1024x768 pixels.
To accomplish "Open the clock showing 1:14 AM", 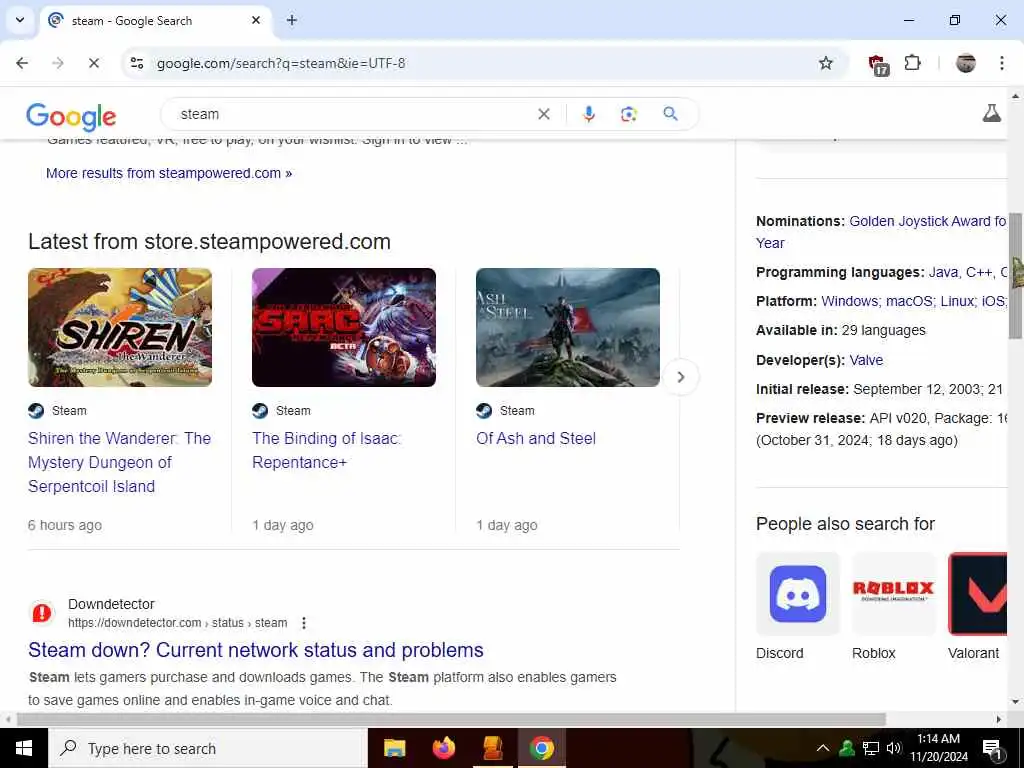I will coord(938,748).
